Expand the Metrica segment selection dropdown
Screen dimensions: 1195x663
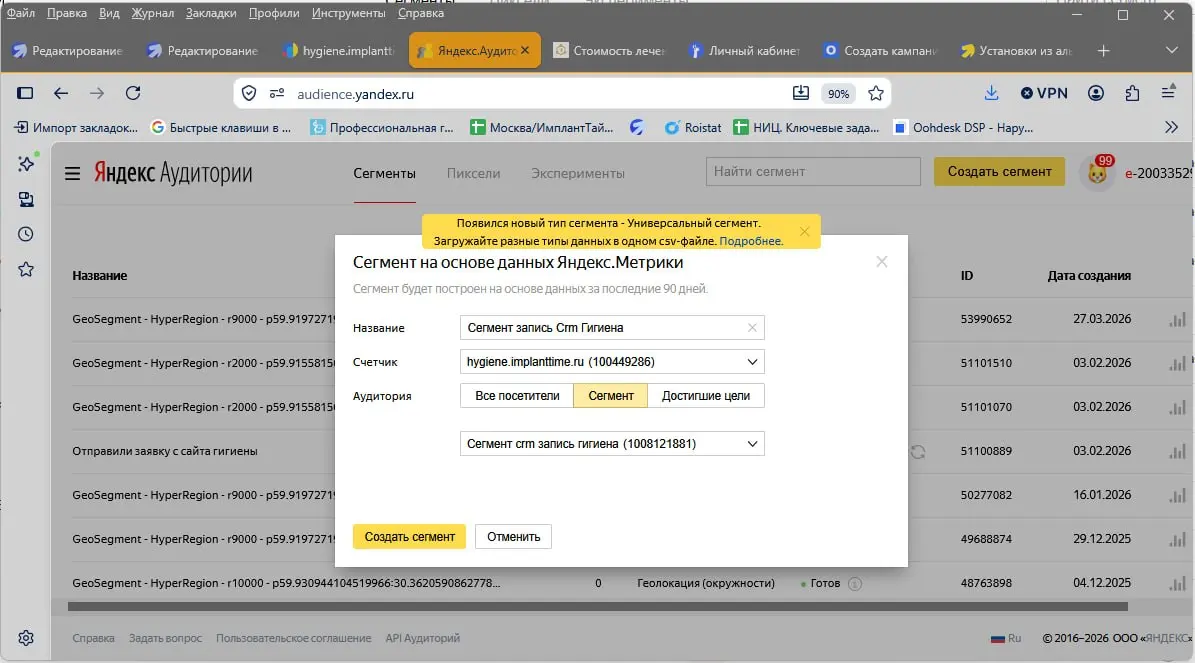[x=612, y=444]
